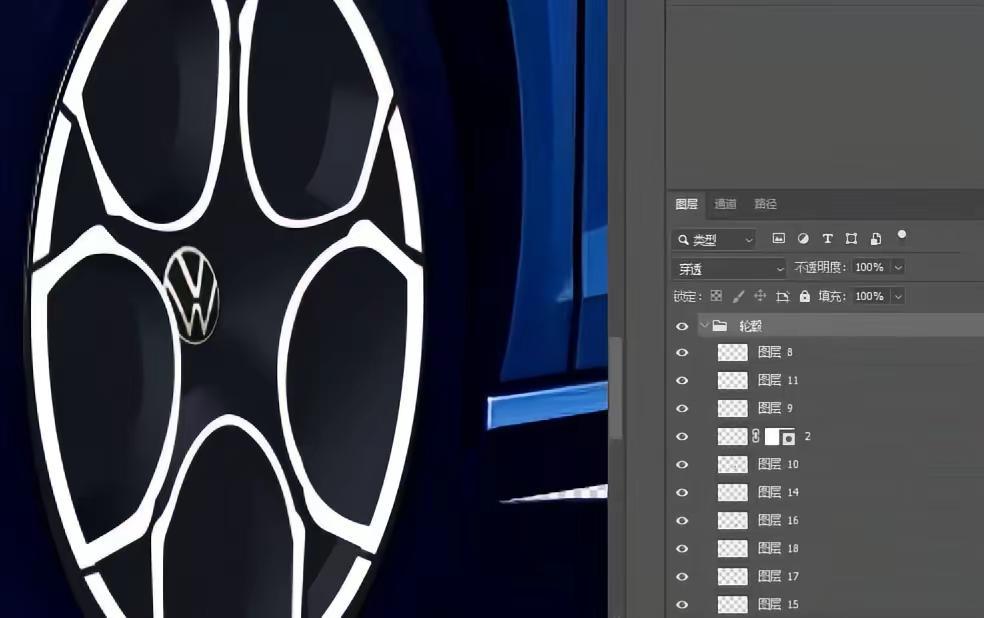Select the 图层 9 thumbnail

[732, 408]
